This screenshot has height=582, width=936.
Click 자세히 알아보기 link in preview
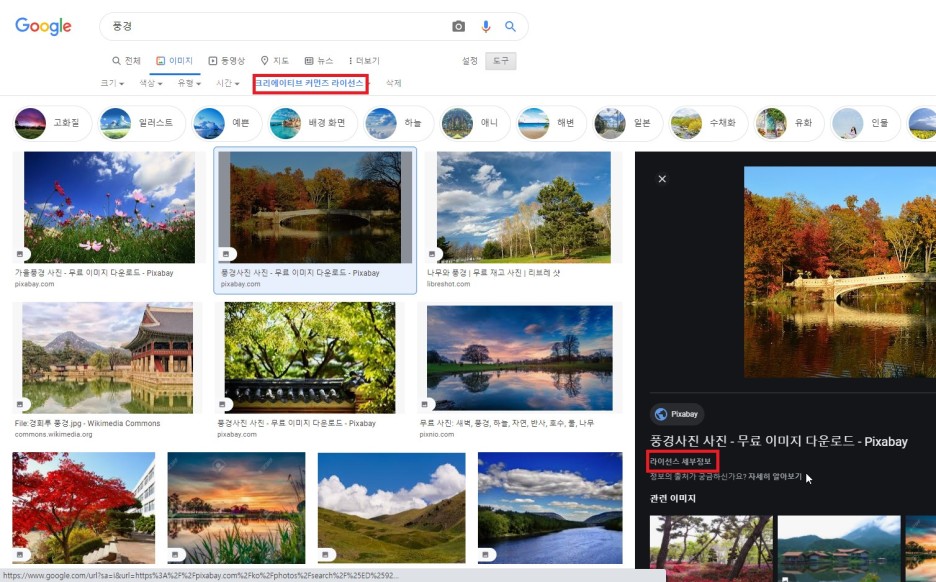pyautogui.click(x=775, y=476)
